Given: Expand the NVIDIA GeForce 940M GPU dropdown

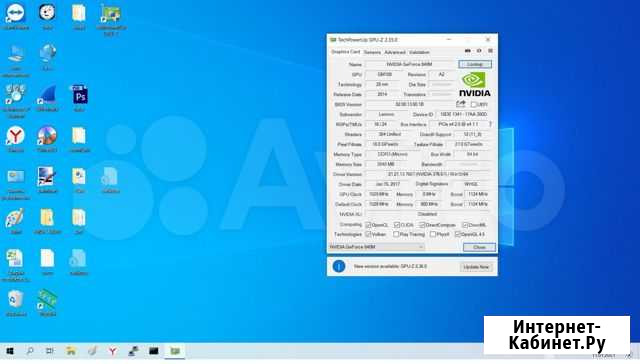Looking at the screenshot, I should click(376, 247).
